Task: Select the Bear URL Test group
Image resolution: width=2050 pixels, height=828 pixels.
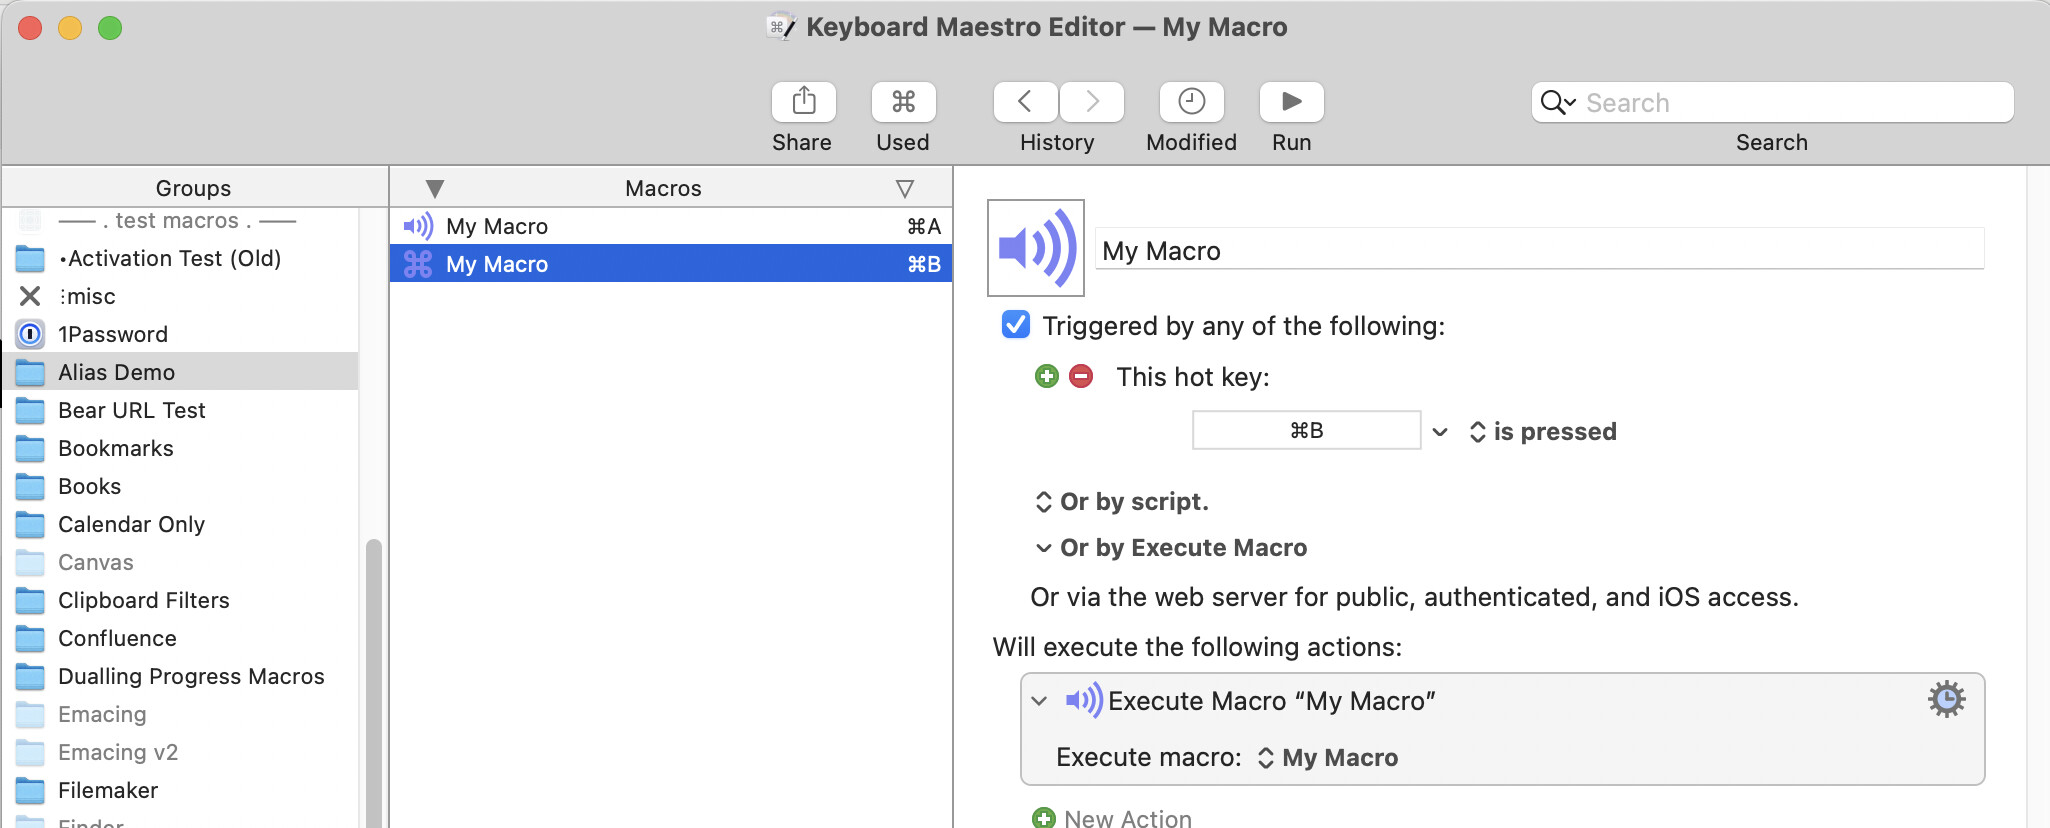Action: coord(180,410)
